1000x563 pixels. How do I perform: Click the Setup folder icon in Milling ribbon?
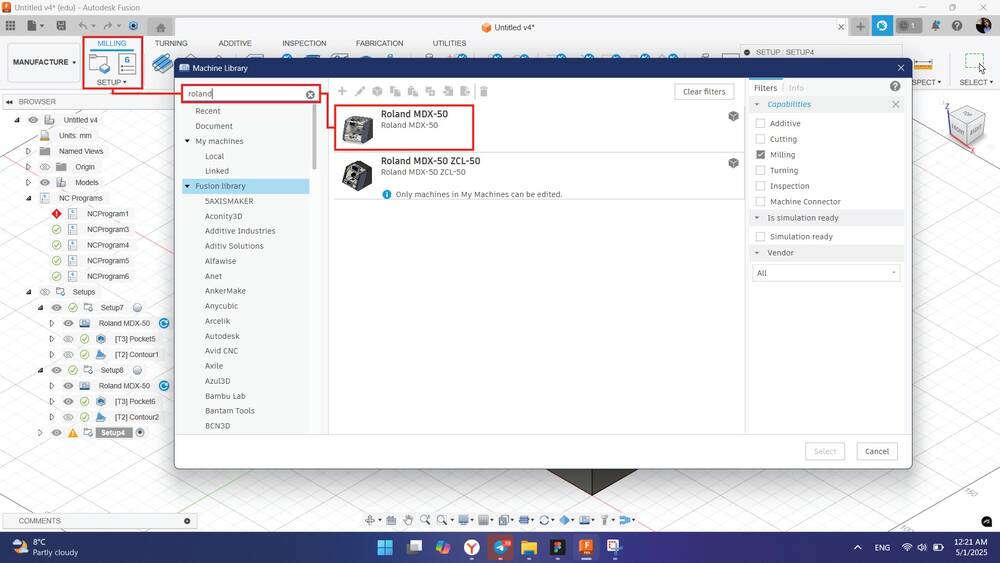(x=99, y=64)
